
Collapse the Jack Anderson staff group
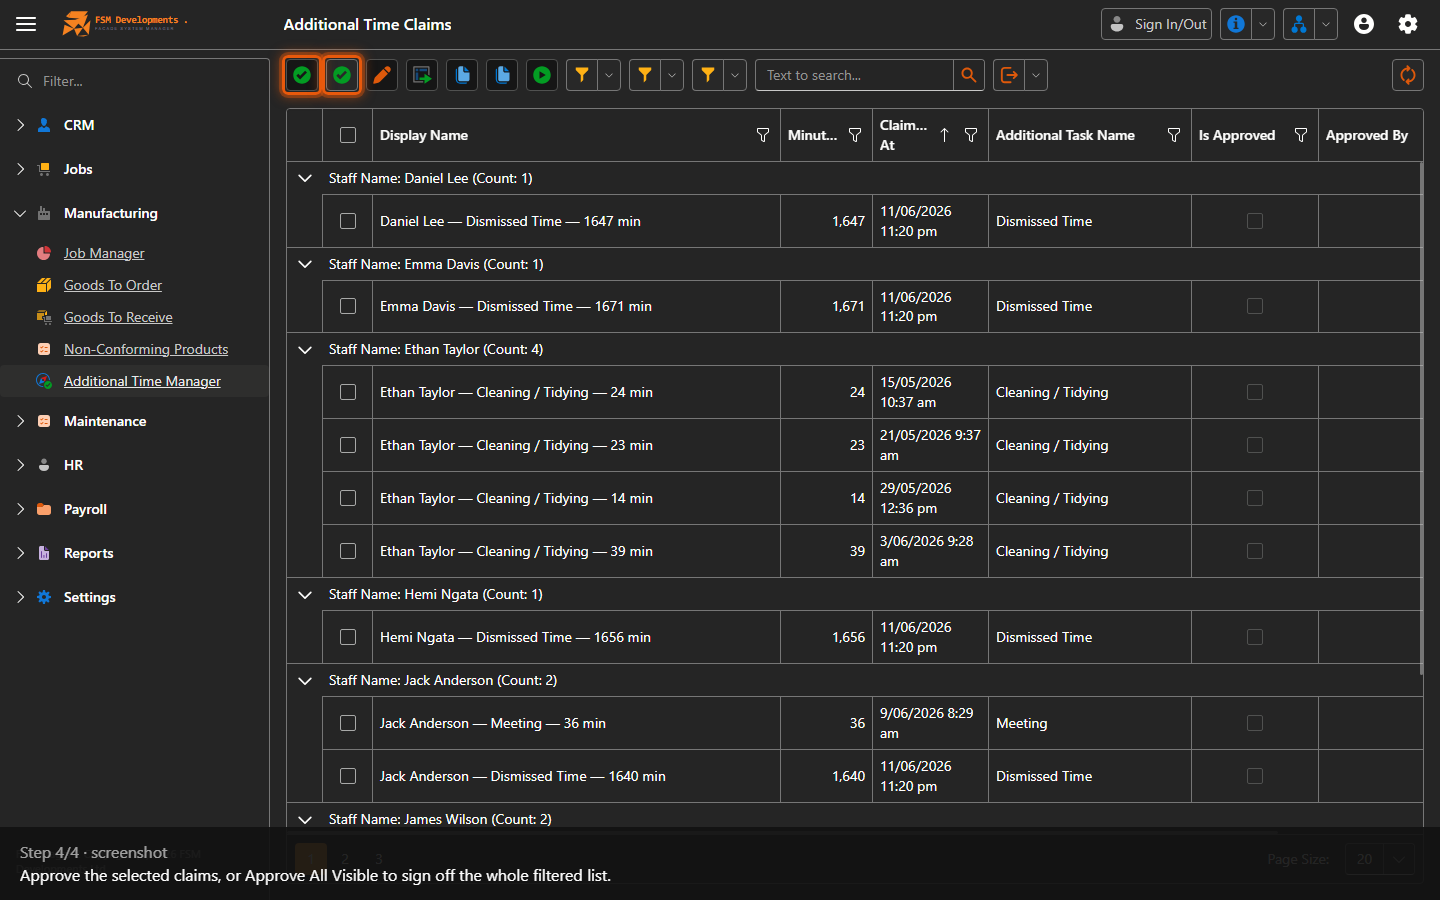point(305,680)
